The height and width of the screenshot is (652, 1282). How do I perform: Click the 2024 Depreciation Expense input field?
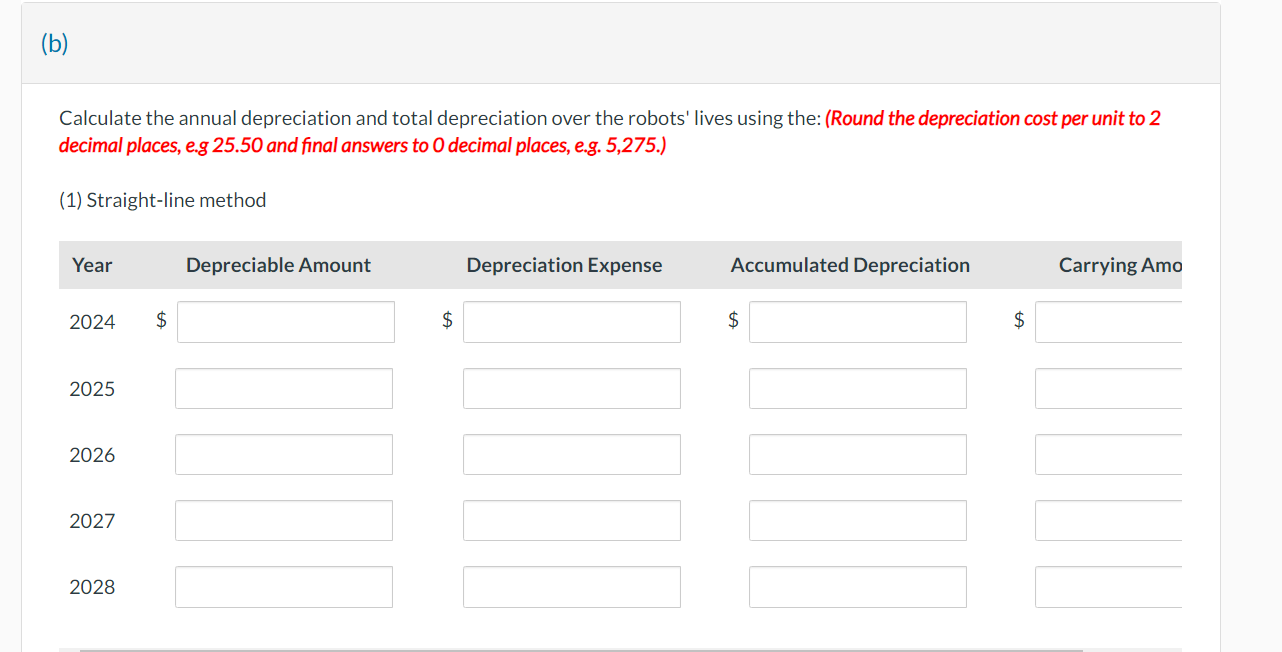tap(571, 321)
